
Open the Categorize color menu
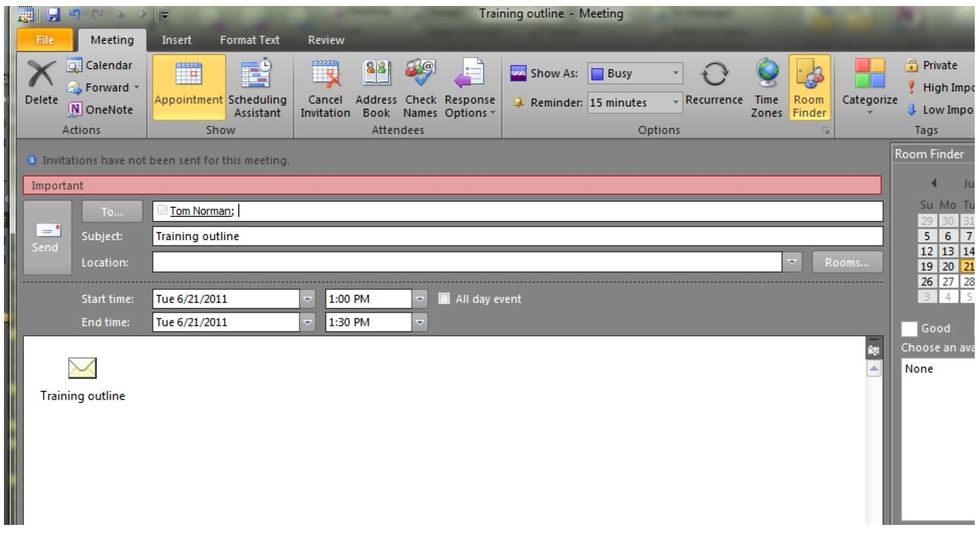click(x=869, y=75)
